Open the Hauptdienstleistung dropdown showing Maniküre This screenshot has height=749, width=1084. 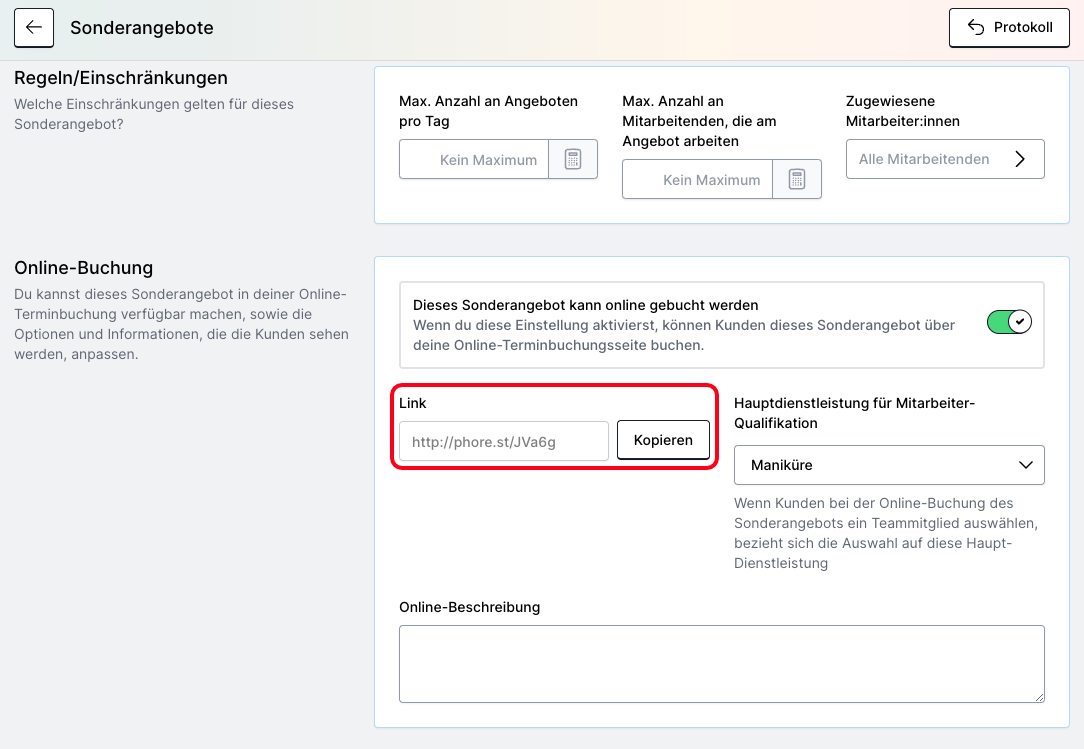tap(888, 465)
